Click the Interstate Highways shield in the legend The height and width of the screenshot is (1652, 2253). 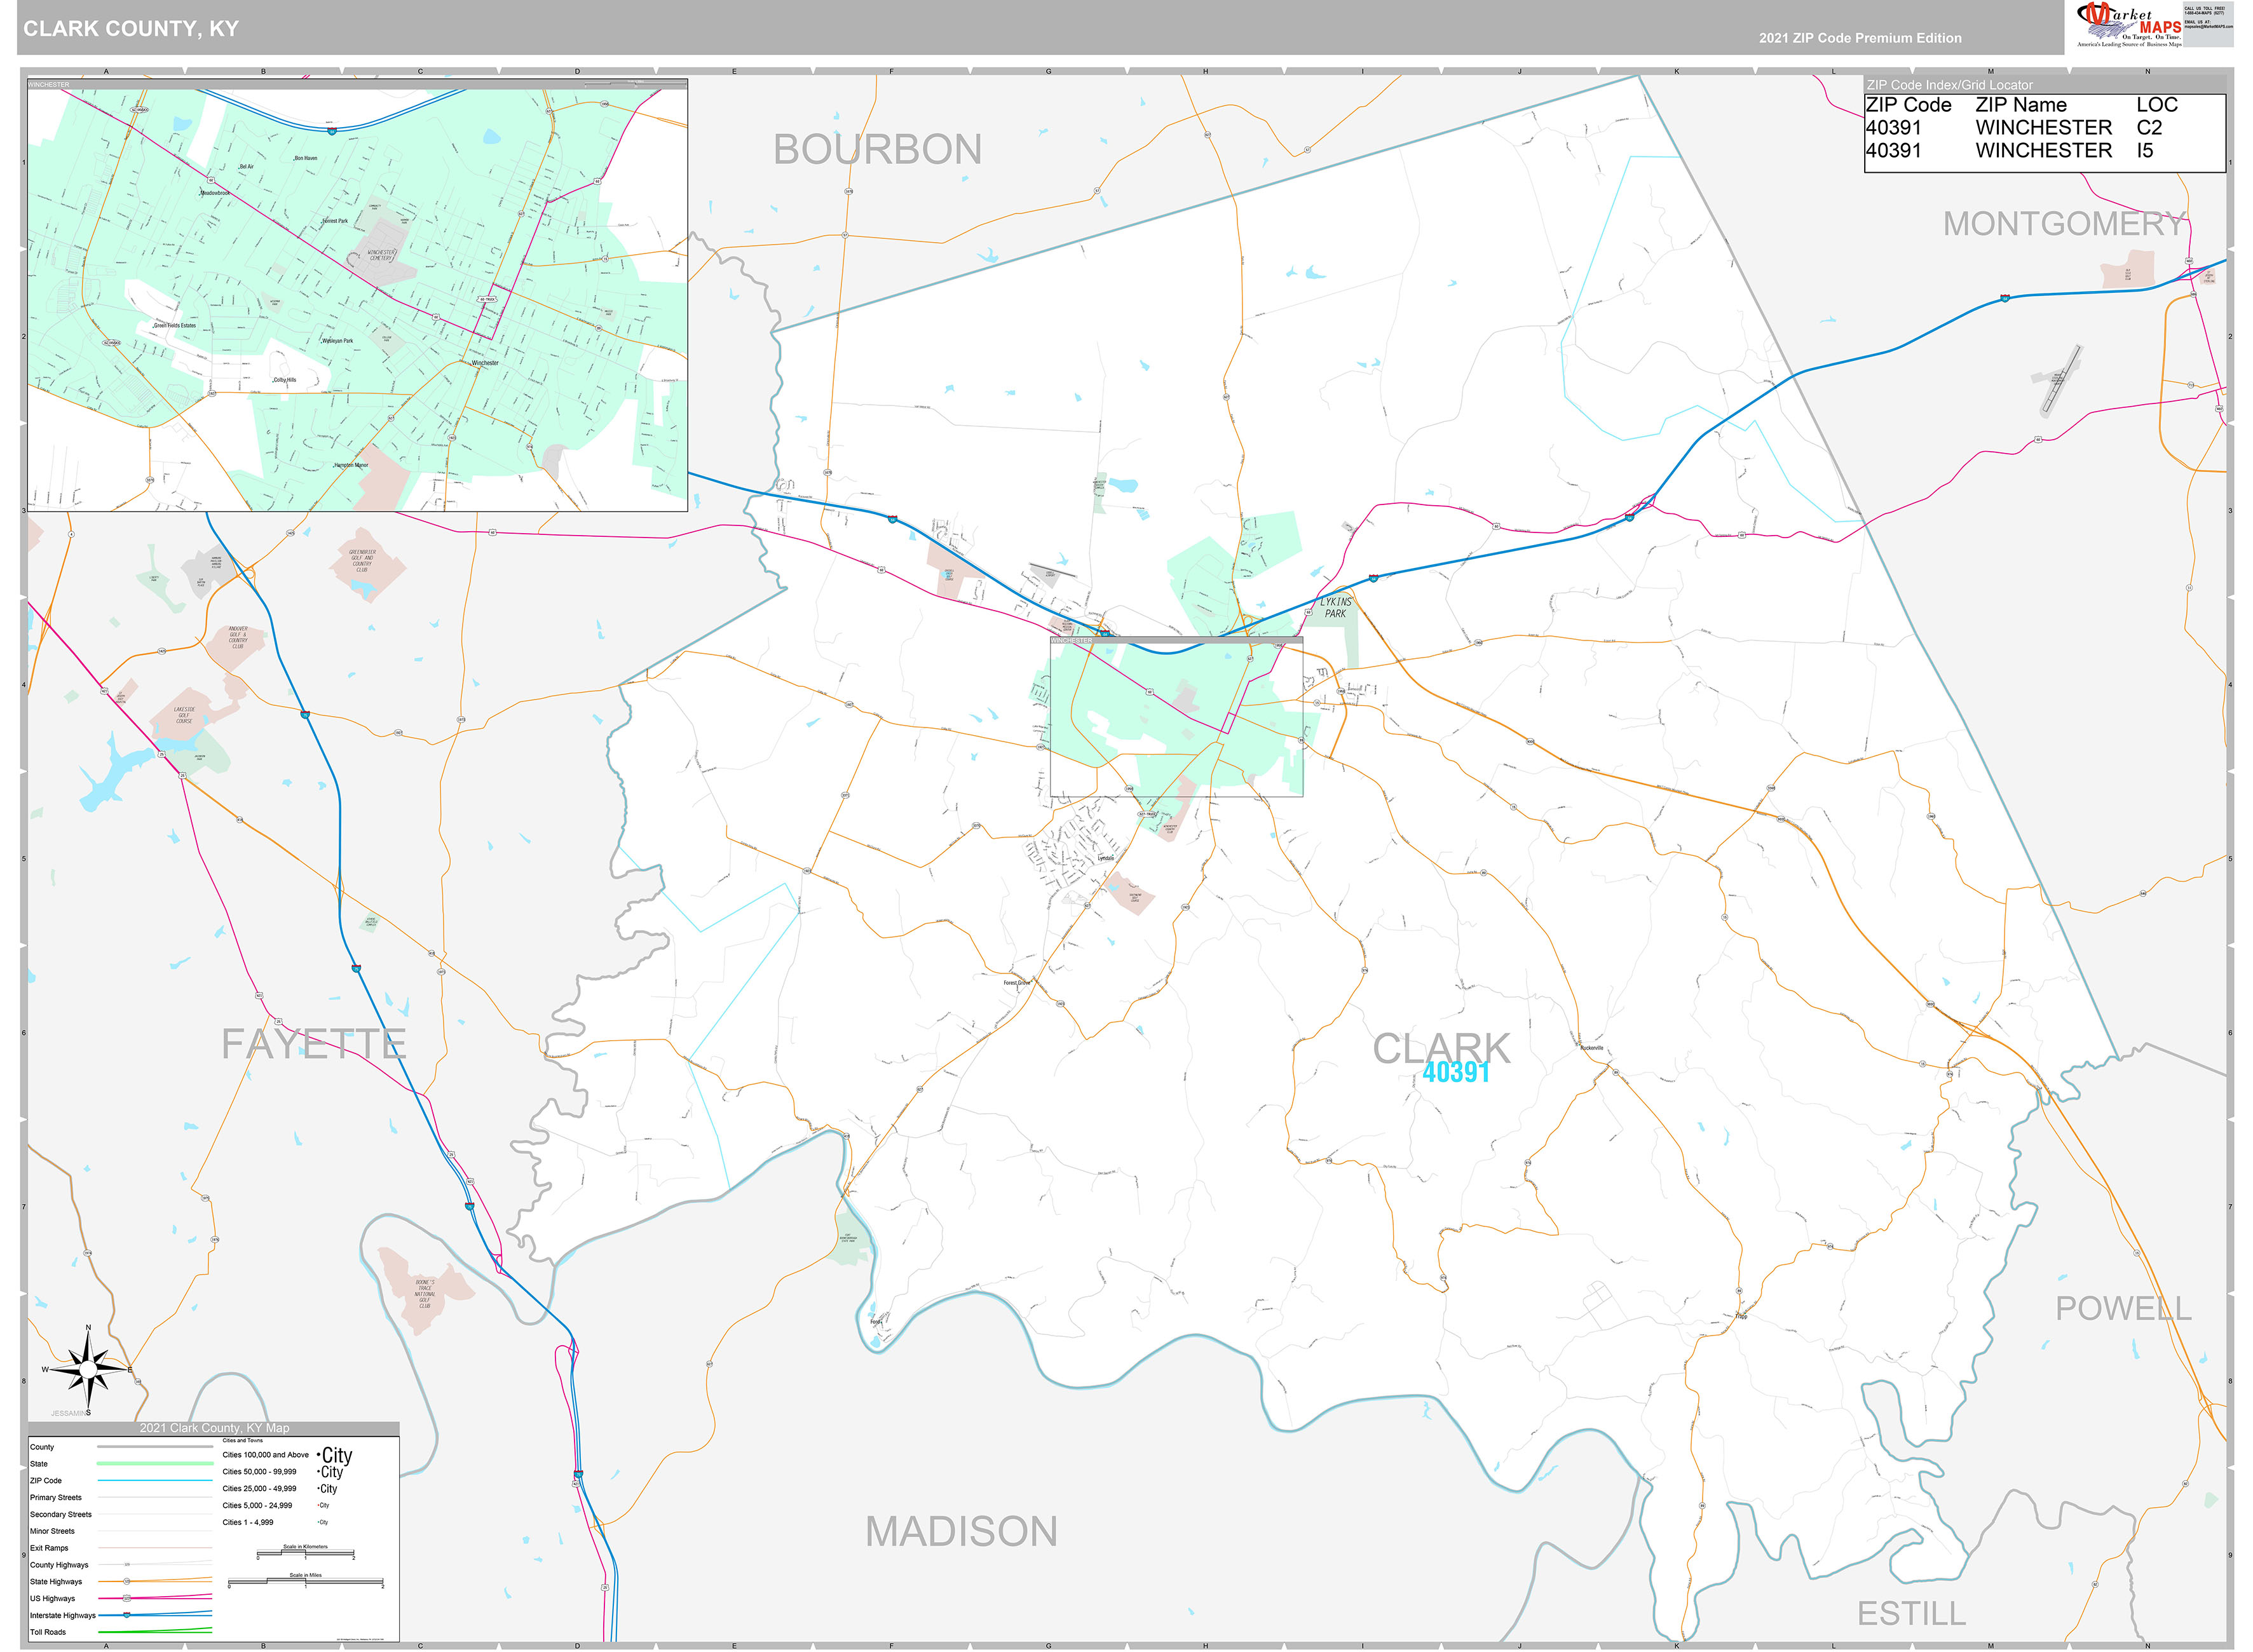126,1615
